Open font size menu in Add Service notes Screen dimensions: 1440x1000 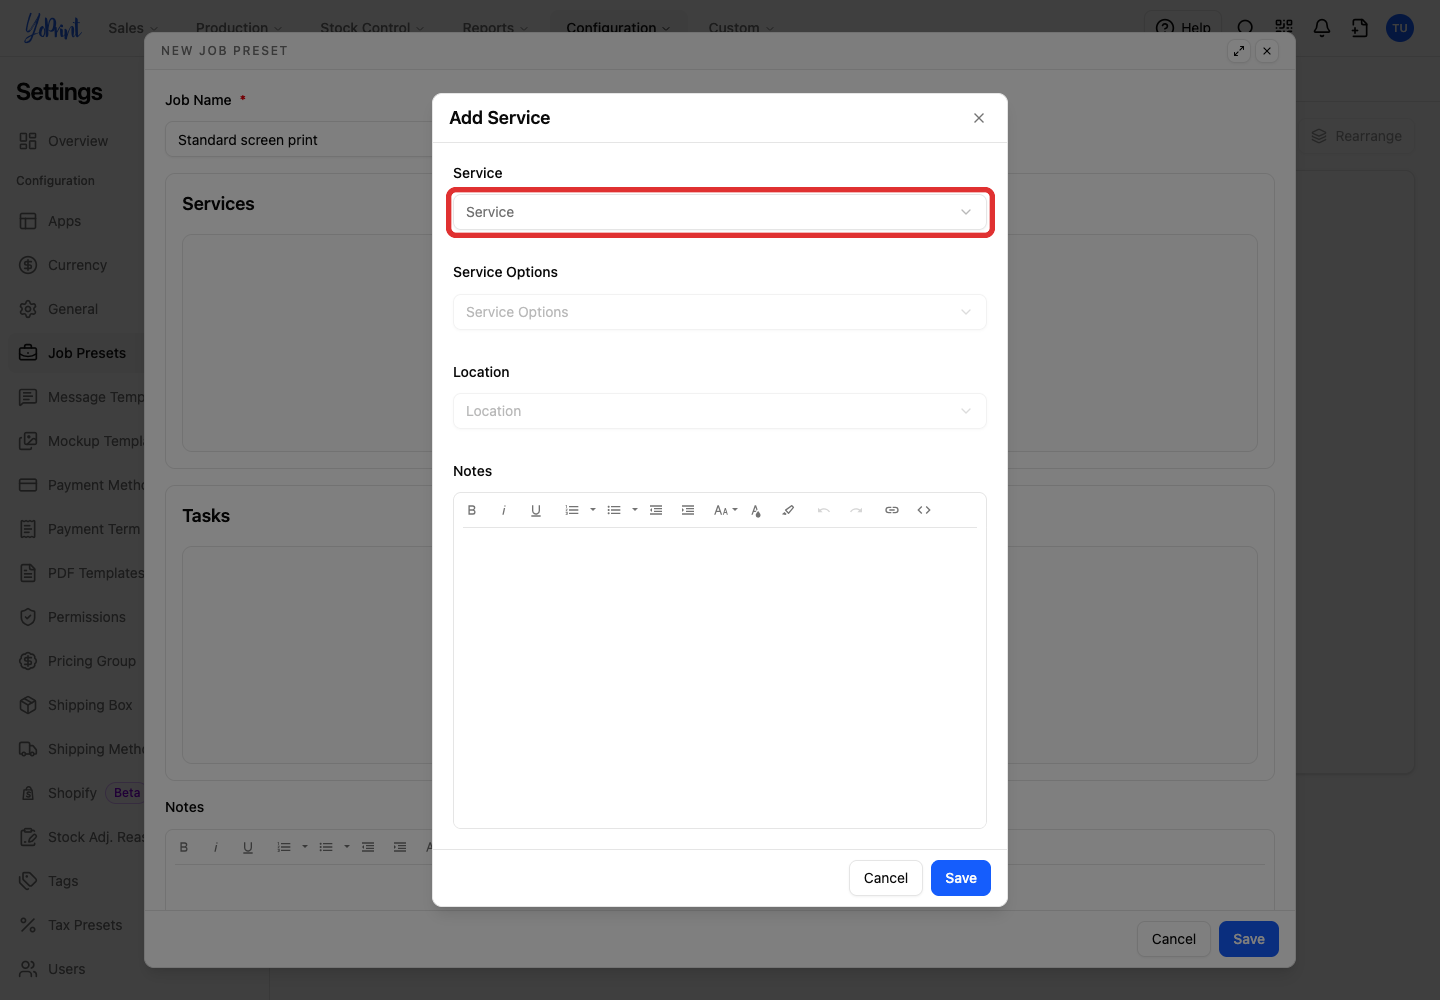[725, 510]
